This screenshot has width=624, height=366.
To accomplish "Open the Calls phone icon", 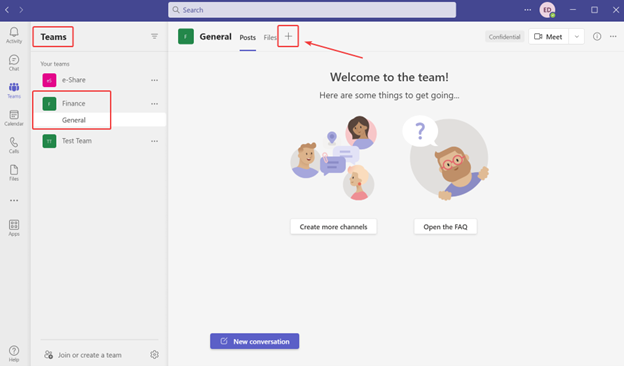I will (14, 142).
